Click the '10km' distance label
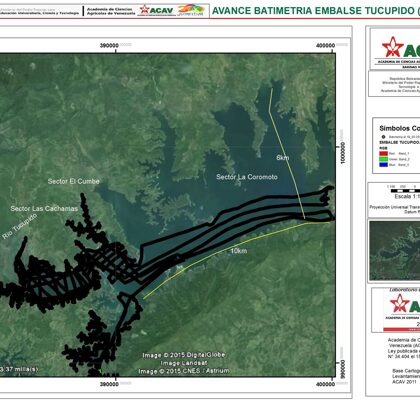Screen dimensions: 420x420 (239, 251)
